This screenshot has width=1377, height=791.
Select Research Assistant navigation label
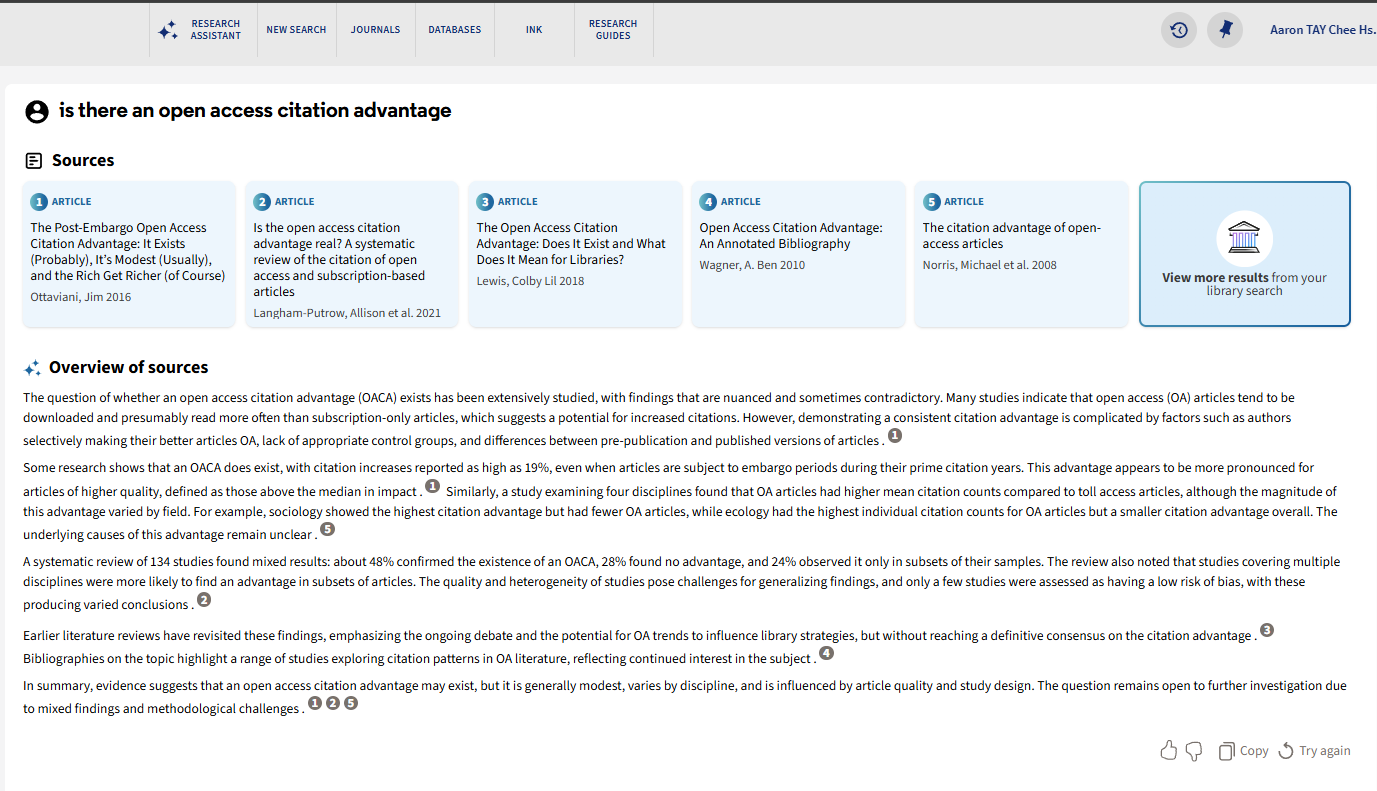coord(216,30)
